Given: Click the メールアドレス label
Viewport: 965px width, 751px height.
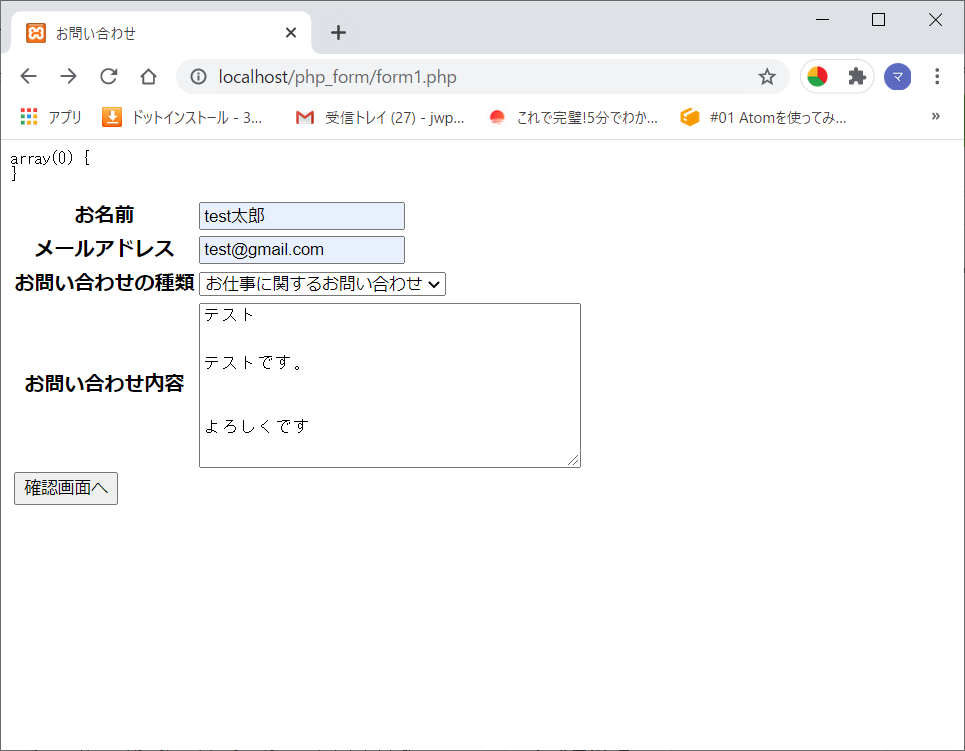Looking at the screenshot, I should pyautogui.click(x=104, y=249).
